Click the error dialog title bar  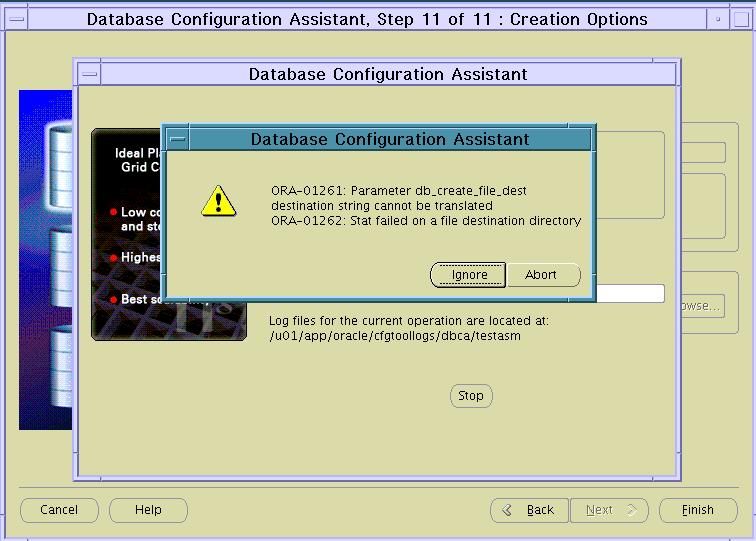[x=390, y=139]
